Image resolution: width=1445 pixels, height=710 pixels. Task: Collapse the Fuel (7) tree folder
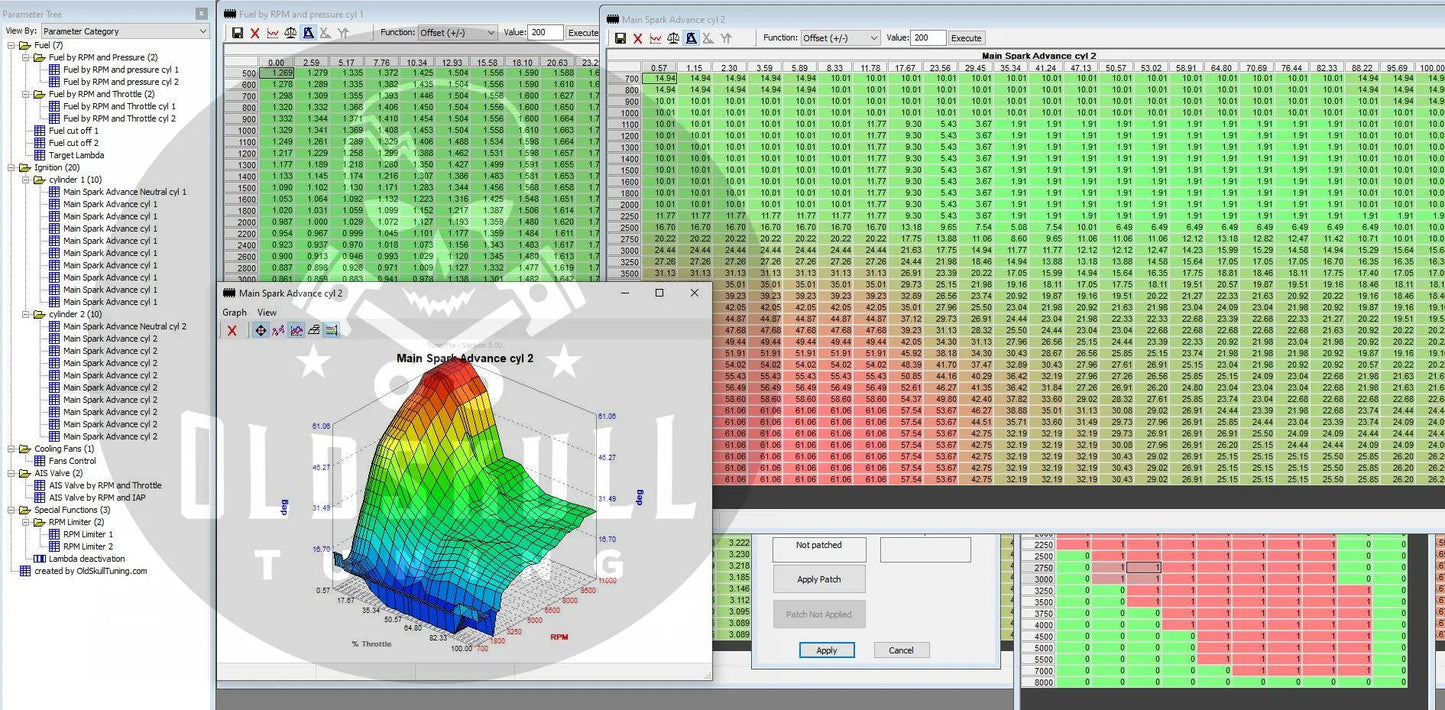point(10,46)
